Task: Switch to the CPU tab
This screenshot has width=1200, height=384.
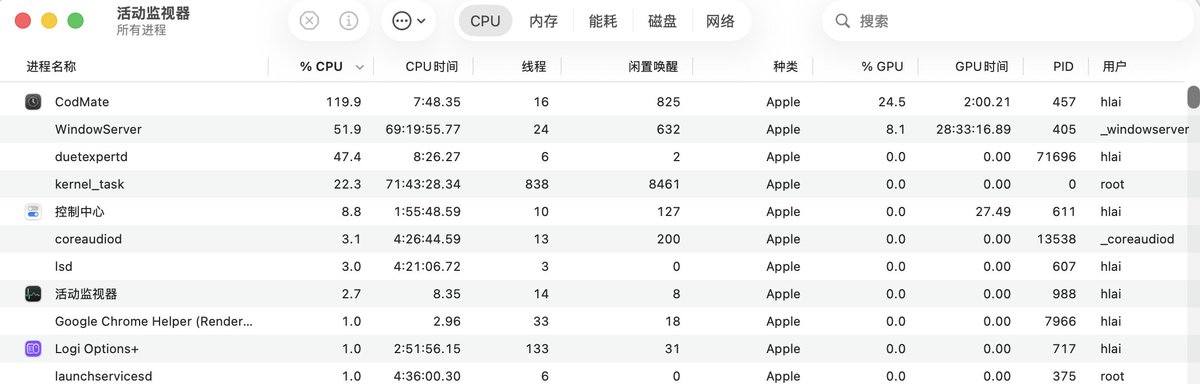Action: pos(485,21)
